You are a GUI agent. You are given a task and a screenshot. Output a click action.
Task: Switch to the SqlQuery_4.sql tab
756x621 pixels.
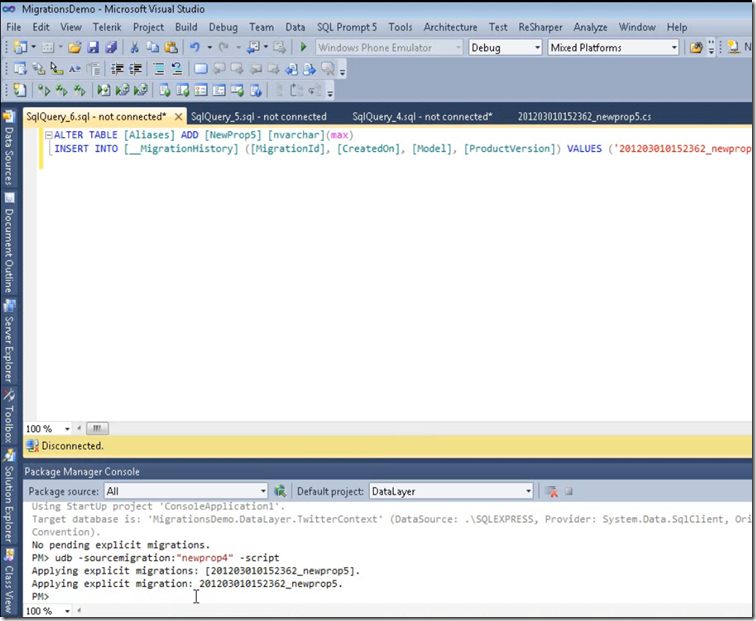pos(422,117)
